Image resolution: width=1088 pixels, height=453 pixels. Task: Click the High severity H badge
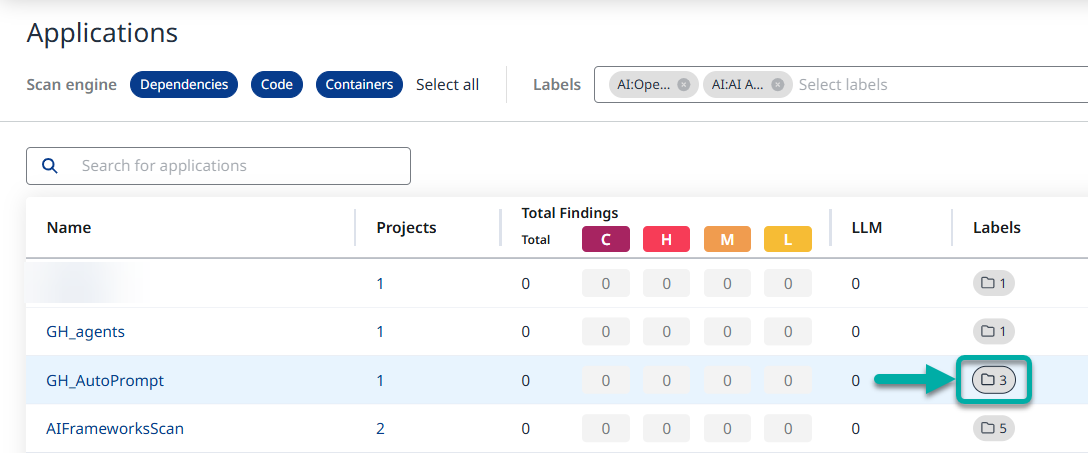(x=666, y=239)
